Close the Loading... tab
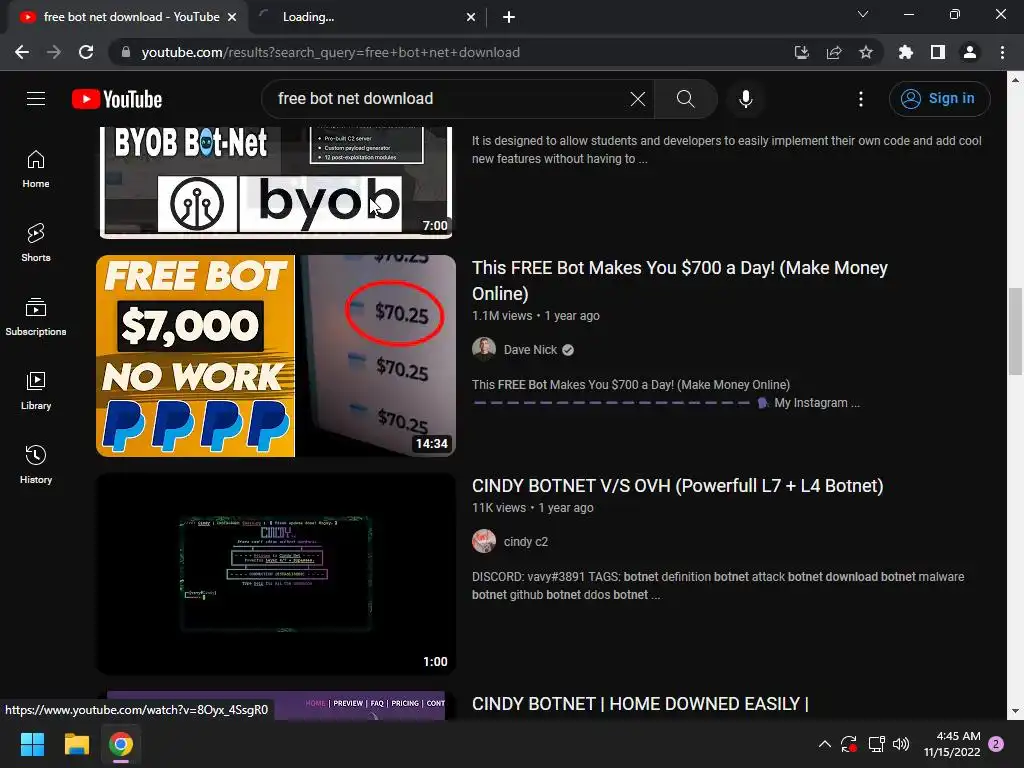Image resolution: width=1024 pixels, height=768 pixels. click(471, 17)
